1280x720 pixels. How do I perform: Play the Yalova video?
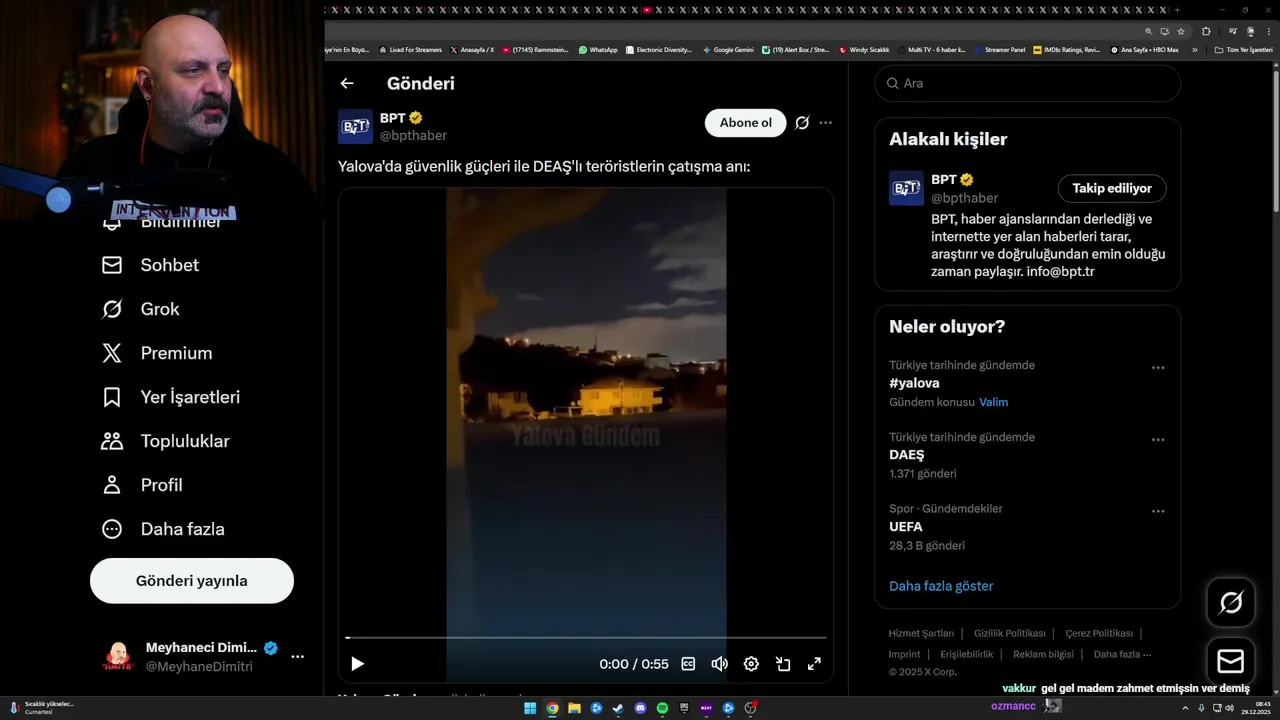[x=357, y=664]
